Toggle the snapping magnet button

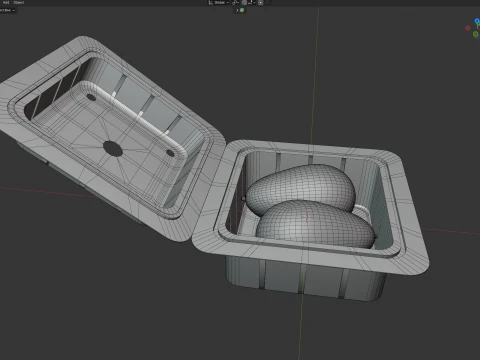pyautogui.click(x=244, y=2)
